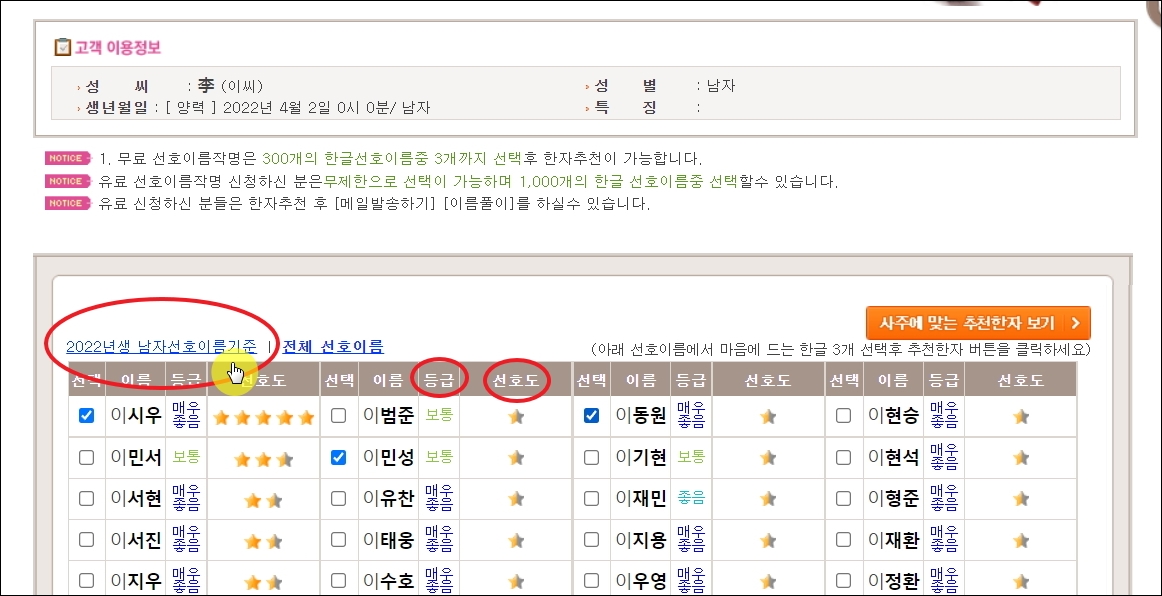1162x596 pixels.
Task: Check the 이민서 name checkbox
Action: coord(87,457)
